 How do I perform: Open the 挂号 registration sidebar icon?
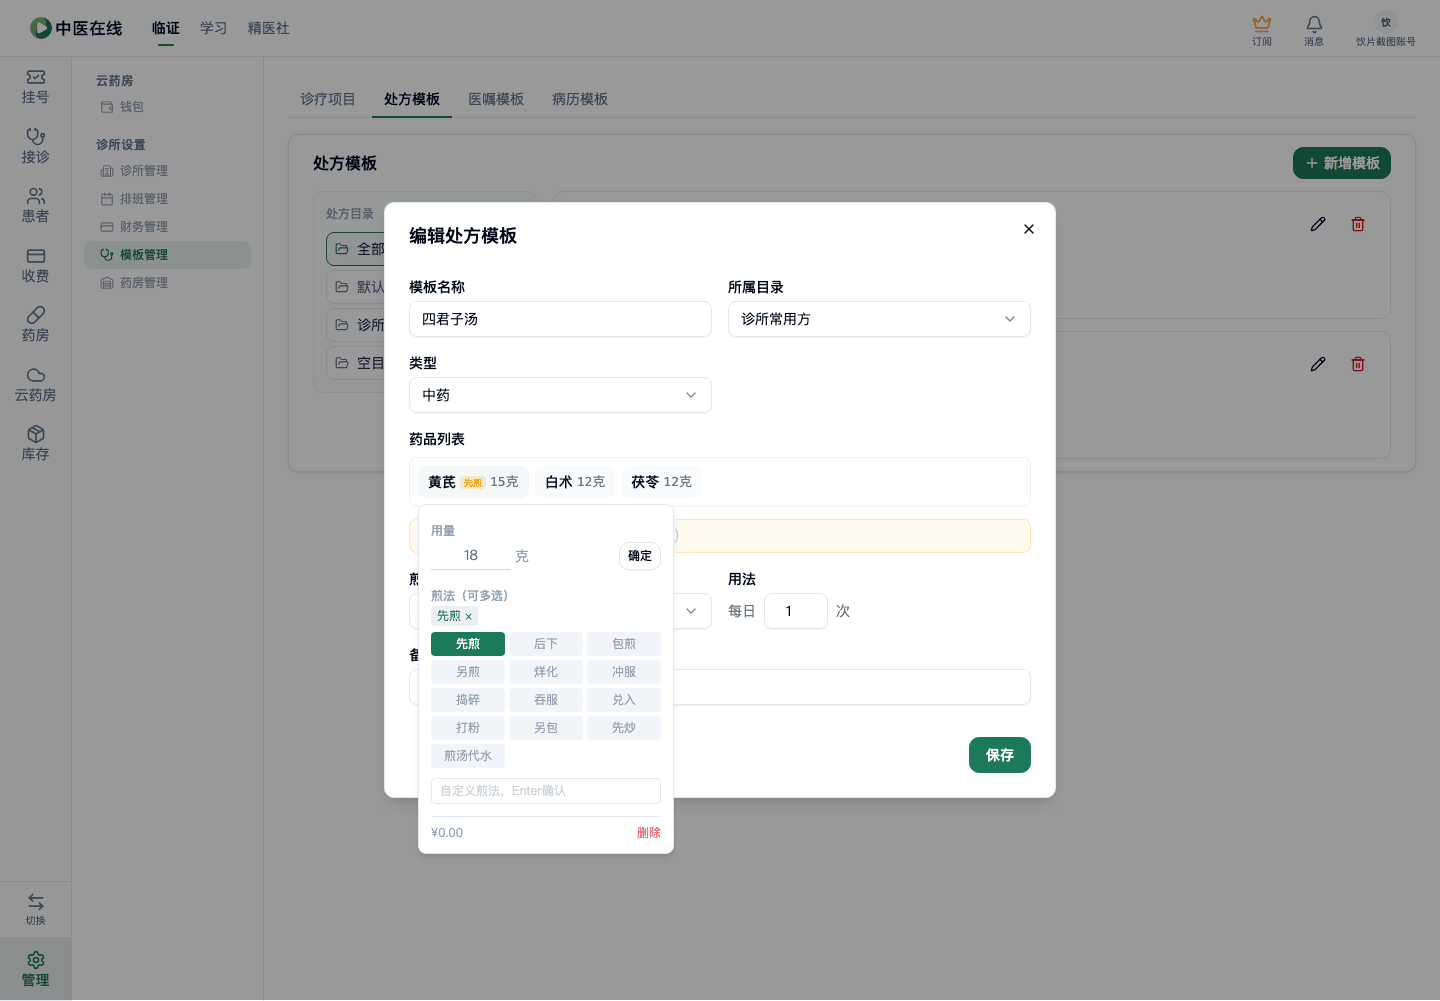35,87
